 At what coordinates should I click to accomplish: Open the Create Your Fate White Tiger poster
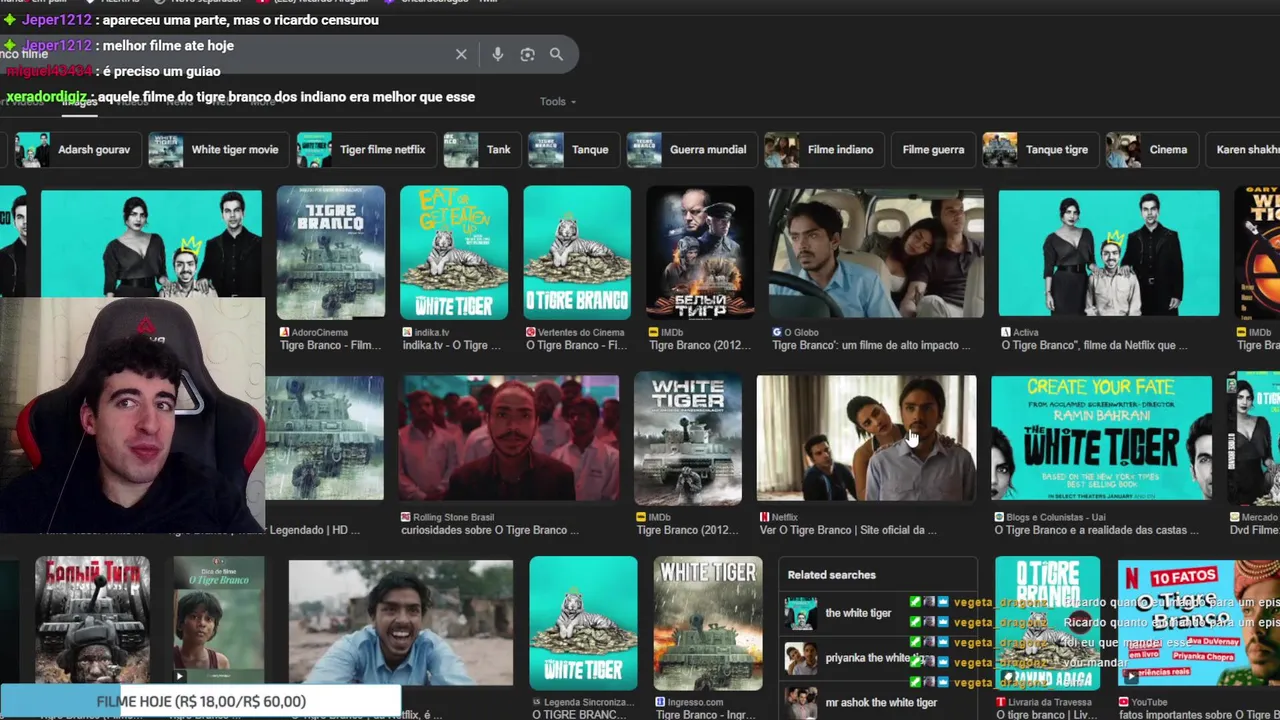tap(1101, 438)
